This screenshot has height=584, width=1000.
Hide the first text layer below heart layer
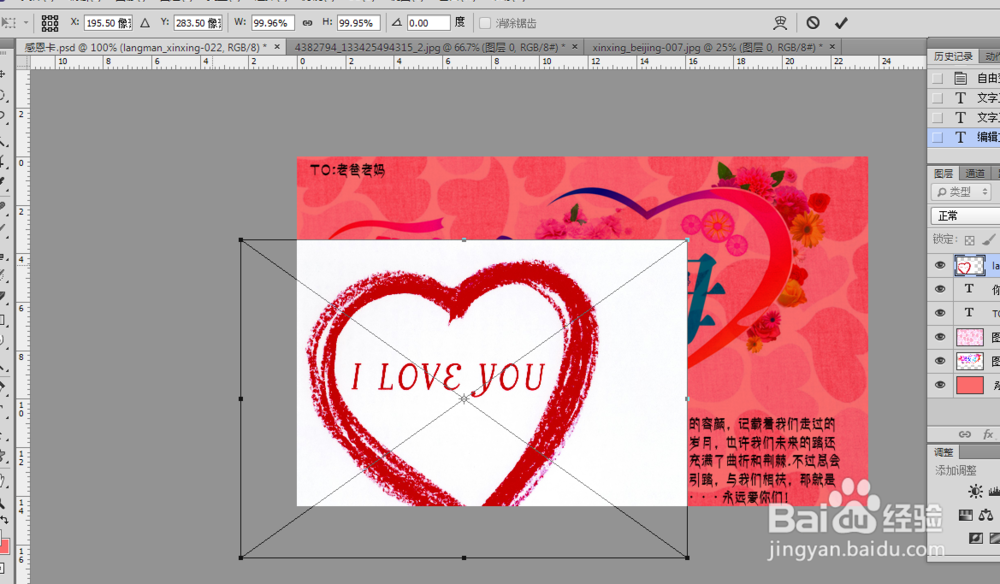(x=939, y=289)
